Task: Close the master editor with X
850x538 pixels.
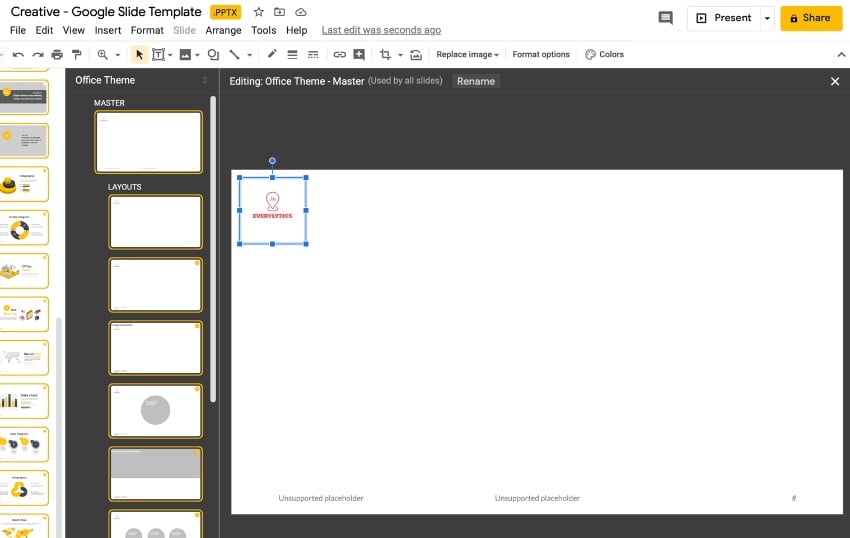Action: click(x=835, y=81)
